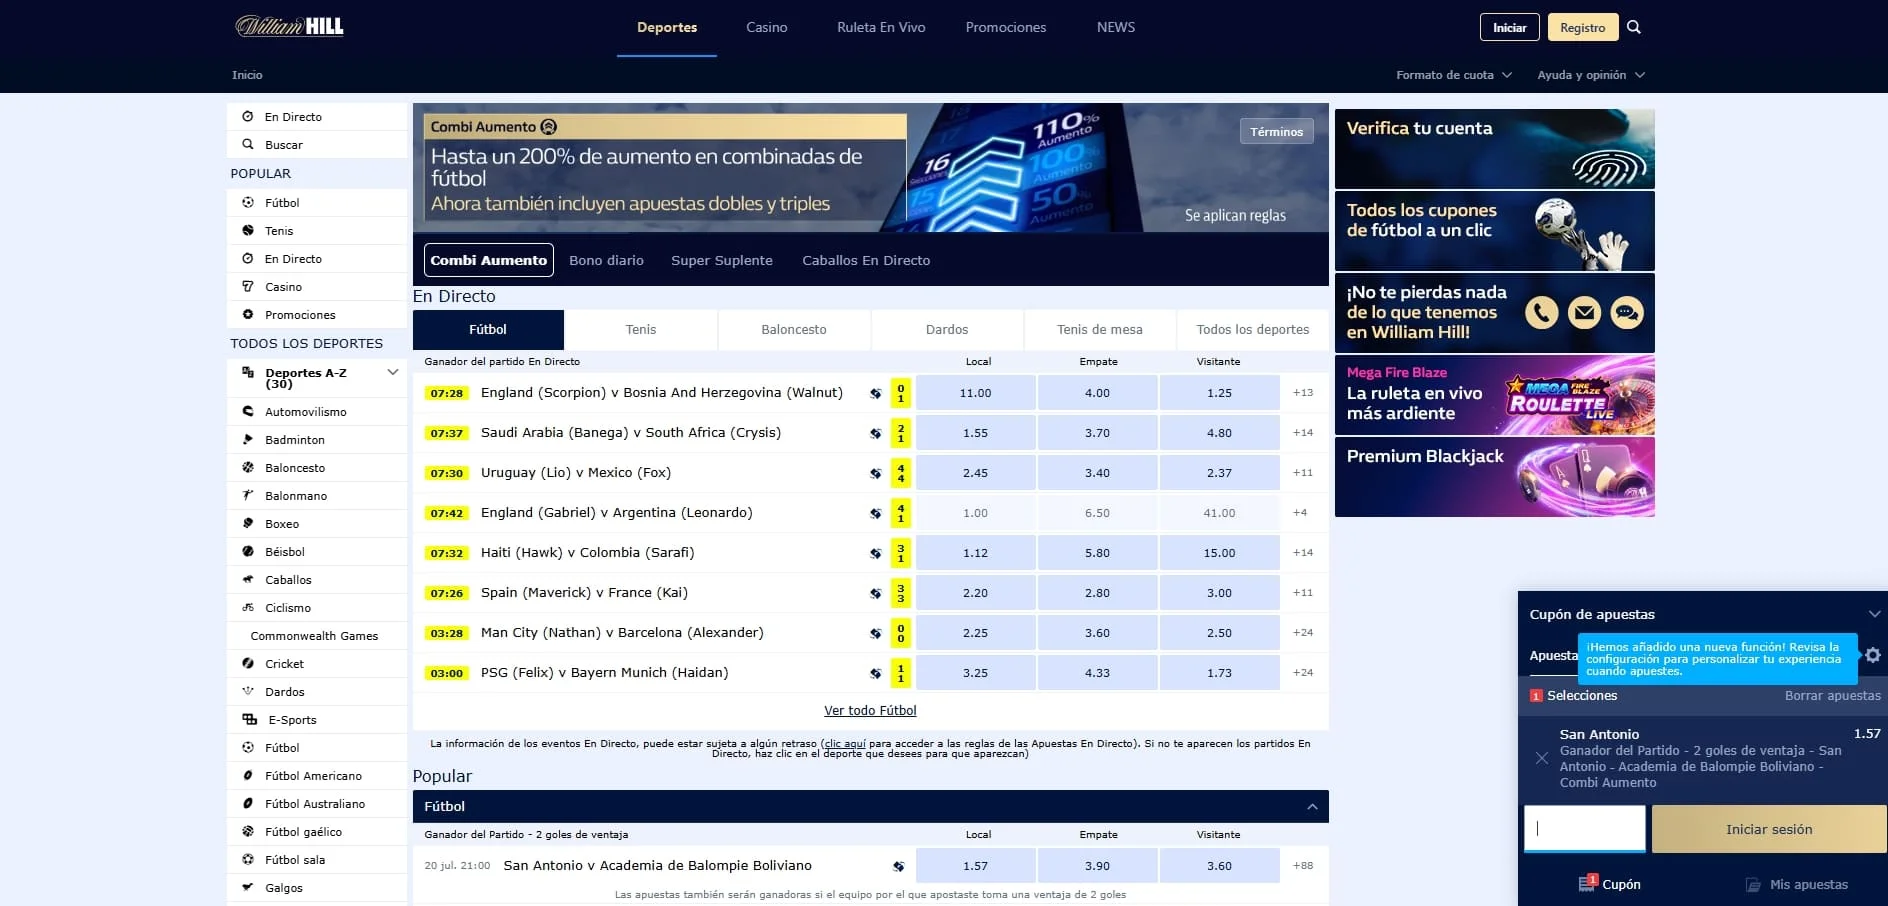The width and height of the screenshot is (1888, 906).
Task: Switch to Mis apuestas in bet slip footer
Action: [1797, 885]
